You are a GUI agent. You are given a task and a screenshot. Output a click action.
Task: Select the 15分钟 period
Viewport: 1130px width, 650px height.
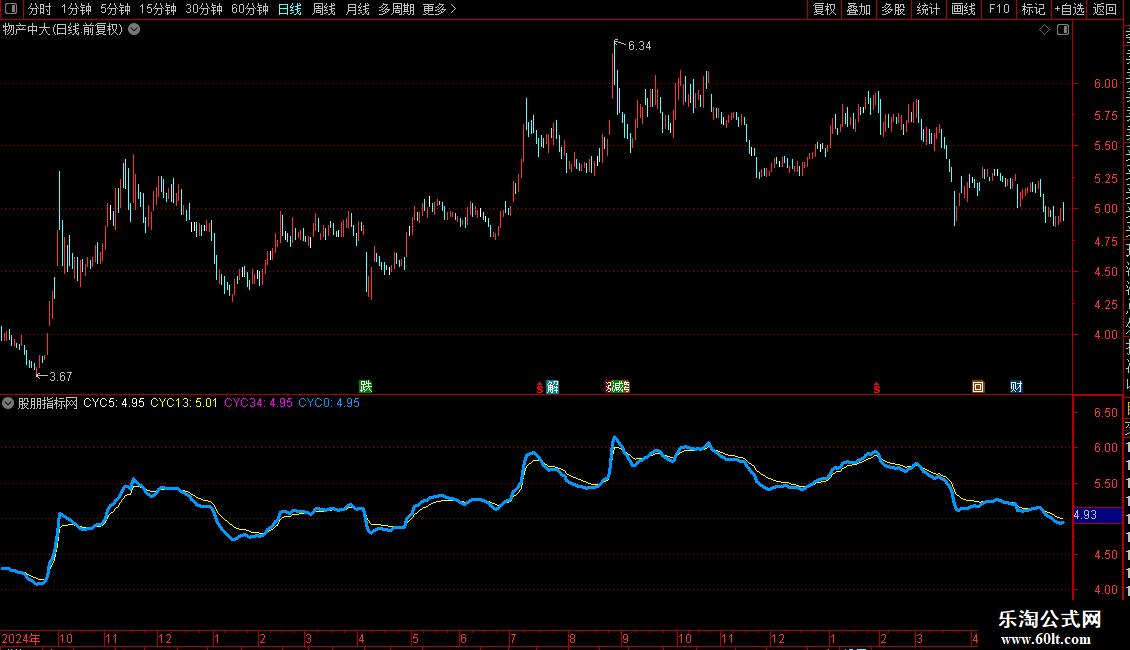coord(158,9)
